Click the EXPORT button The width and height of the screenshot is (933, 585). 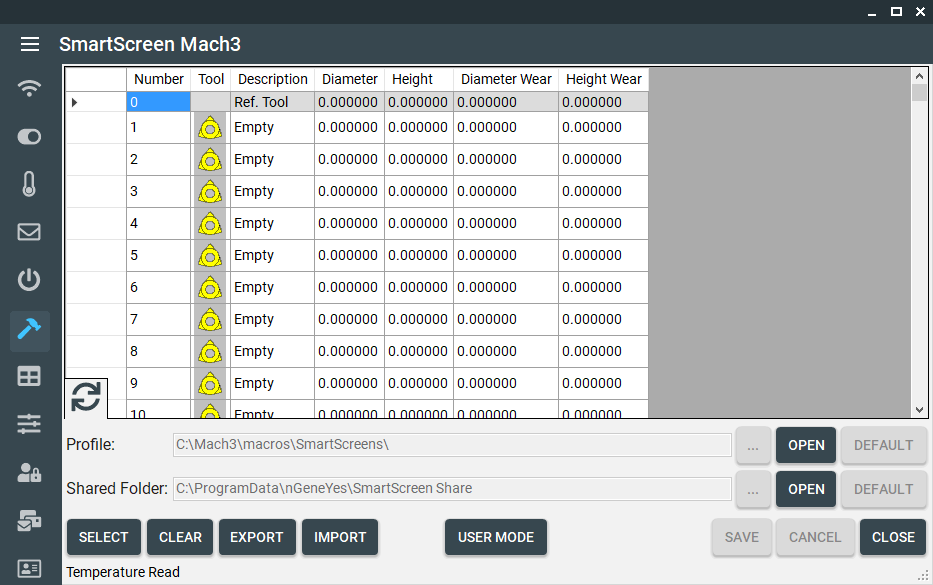click(257, 537)
